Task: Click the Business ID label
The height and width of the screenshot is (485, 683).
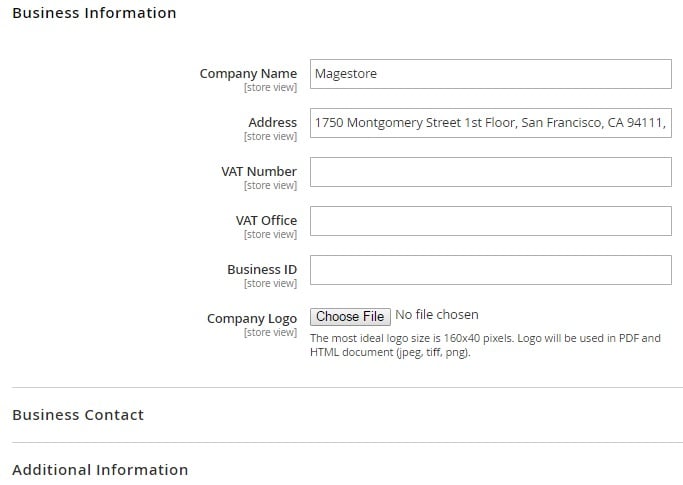Action: coord(262,269)
